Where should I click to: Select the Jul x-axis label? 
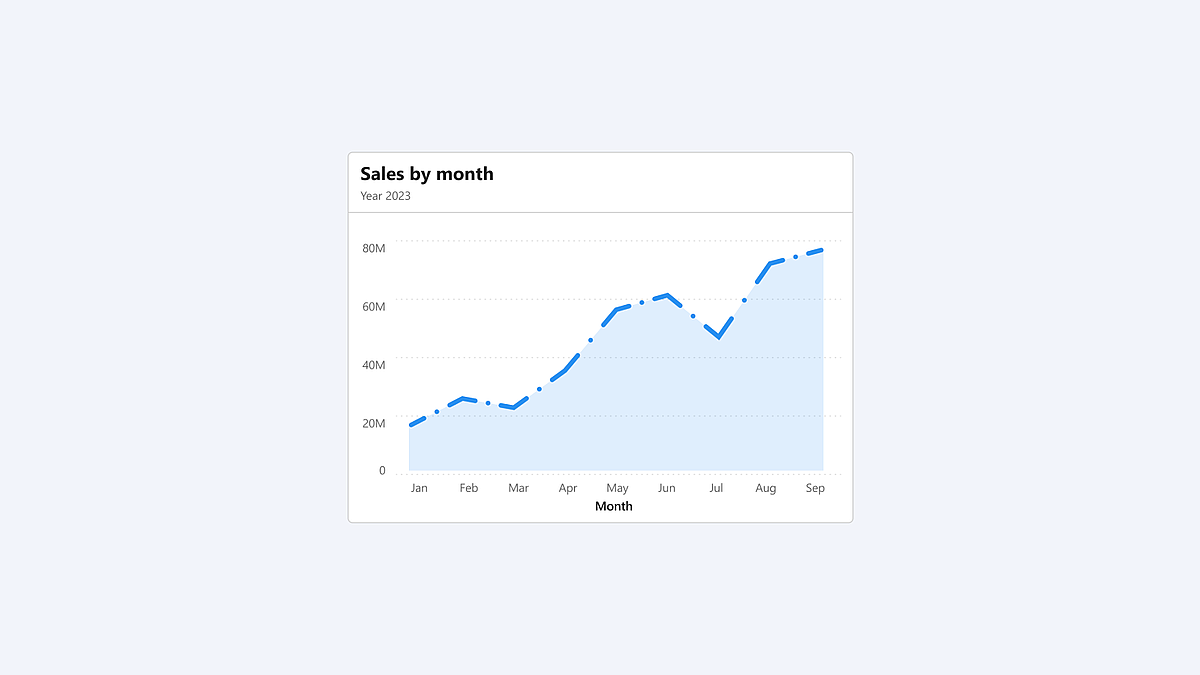click(716, 488)
